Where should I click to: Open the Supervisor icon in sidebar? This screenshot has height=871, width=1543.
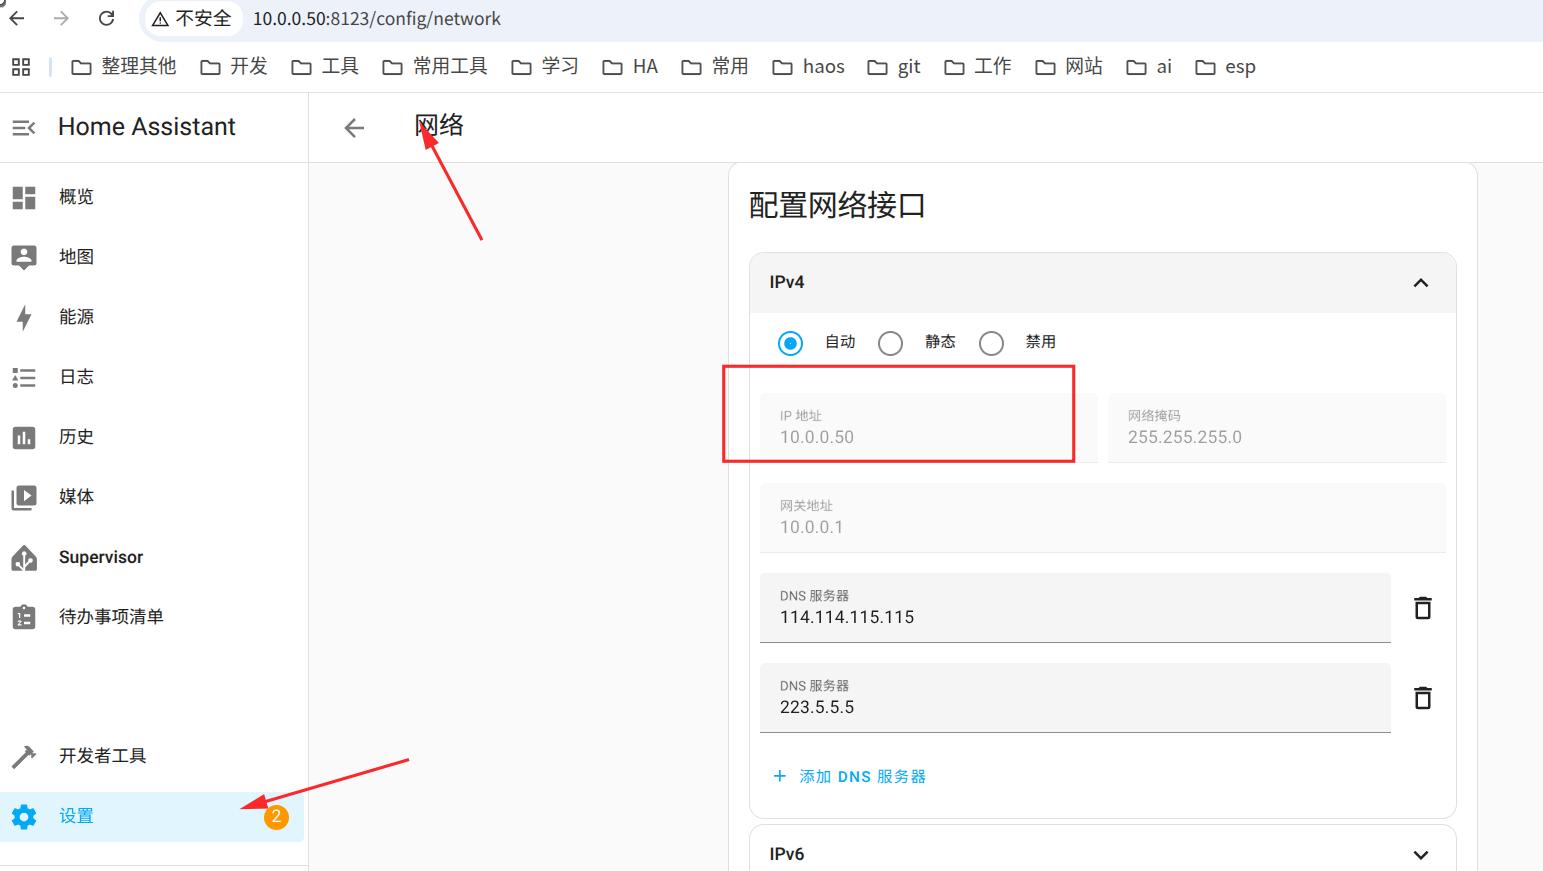24,557
